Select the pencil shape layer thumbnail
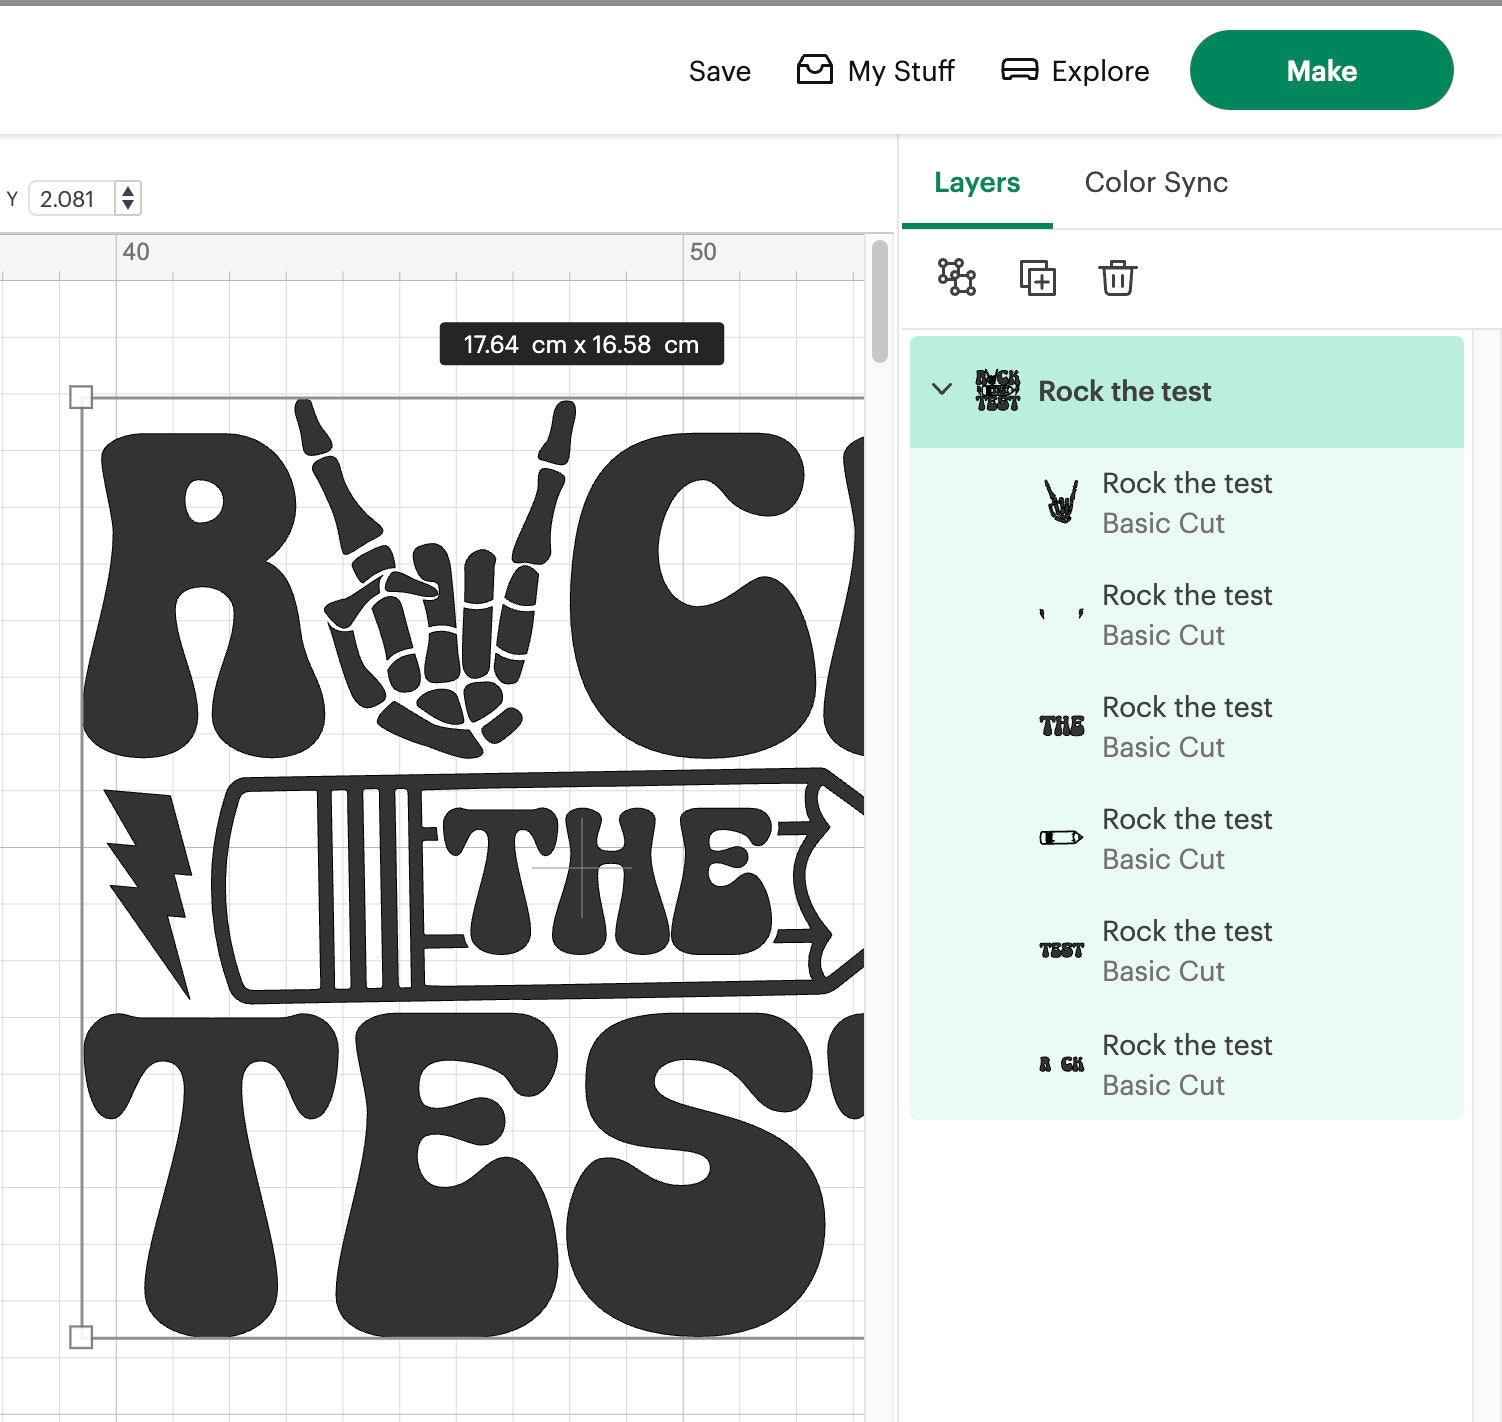The width and height of the screenshot is (1502, 1422). (1062, 838)
